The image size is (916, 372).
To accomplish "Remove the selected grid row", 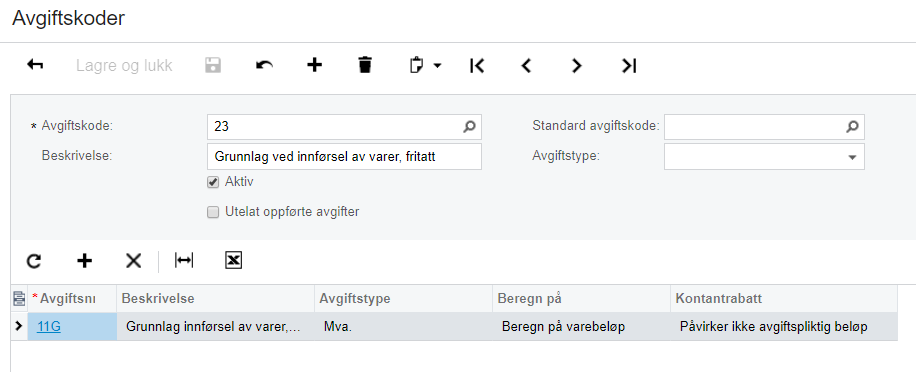I will point(134,260).
